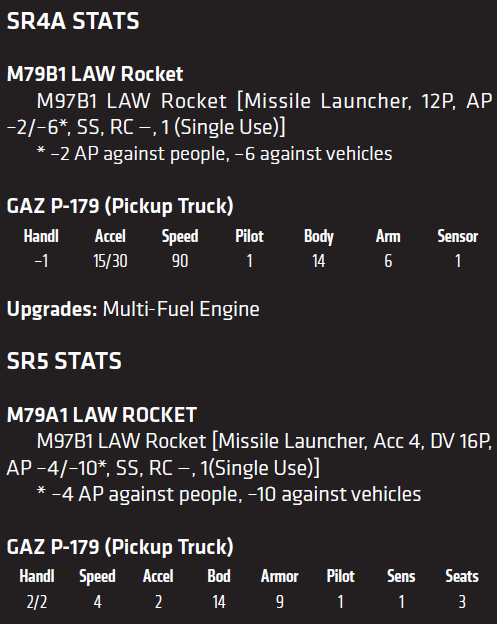Click the Armor value 9

(x=280, y=602)
